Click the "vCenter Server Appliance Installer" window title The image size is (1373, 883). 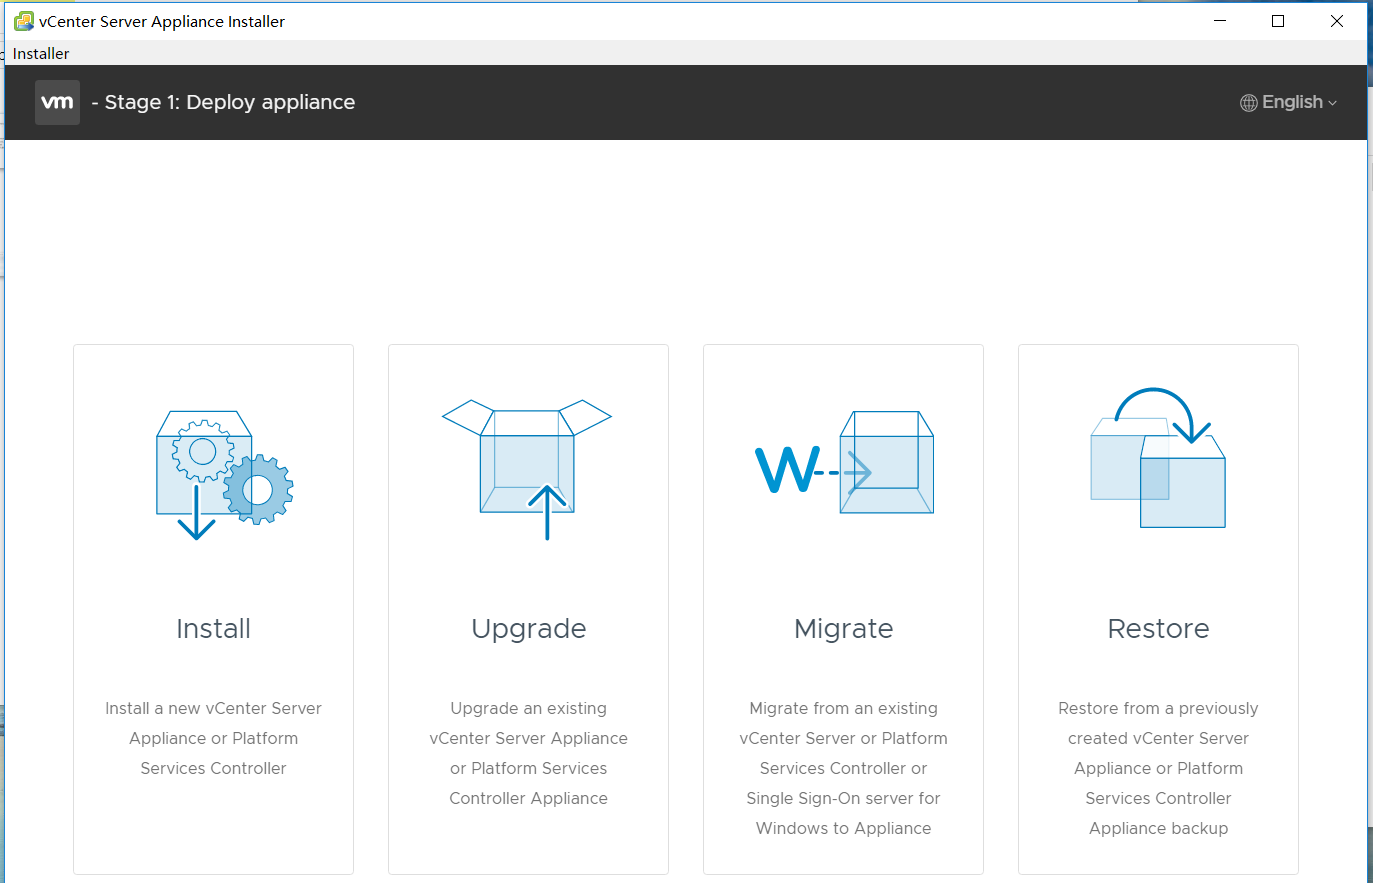[162, 21]
